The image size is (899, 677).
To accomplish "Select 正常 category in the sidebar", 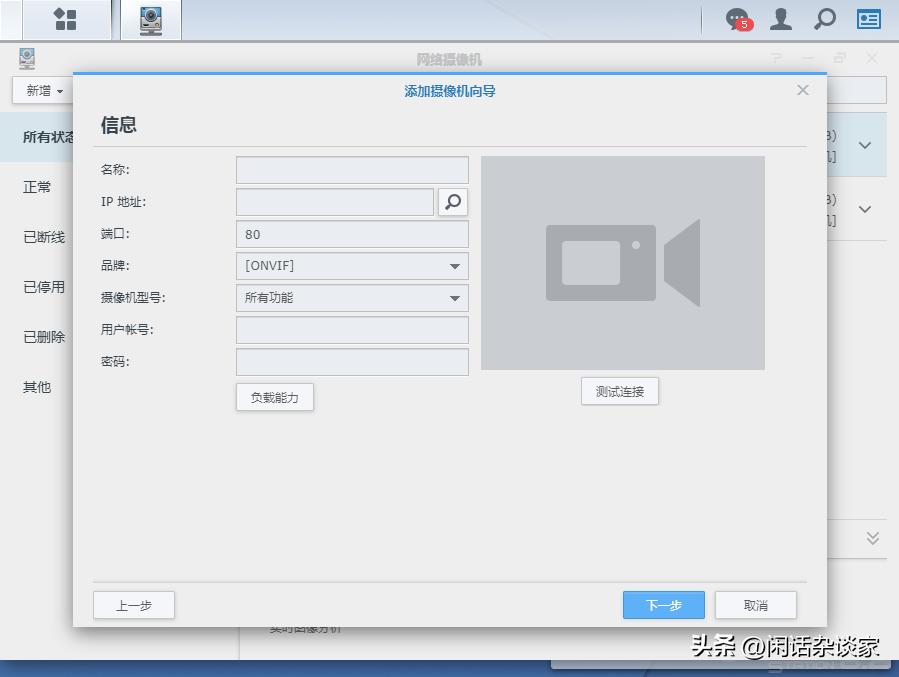I will coord(37,187).
